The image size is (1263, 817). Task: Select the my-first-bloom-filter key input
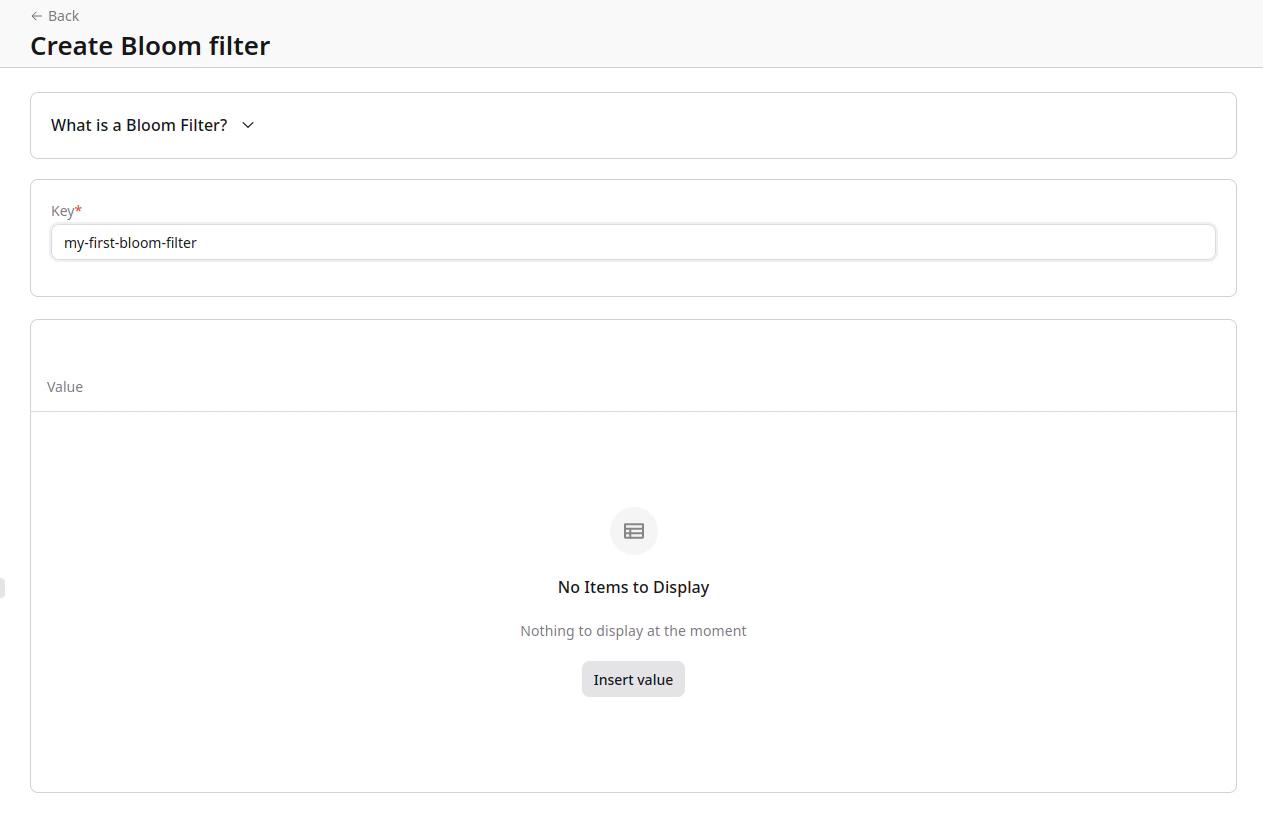click(633, 242)
